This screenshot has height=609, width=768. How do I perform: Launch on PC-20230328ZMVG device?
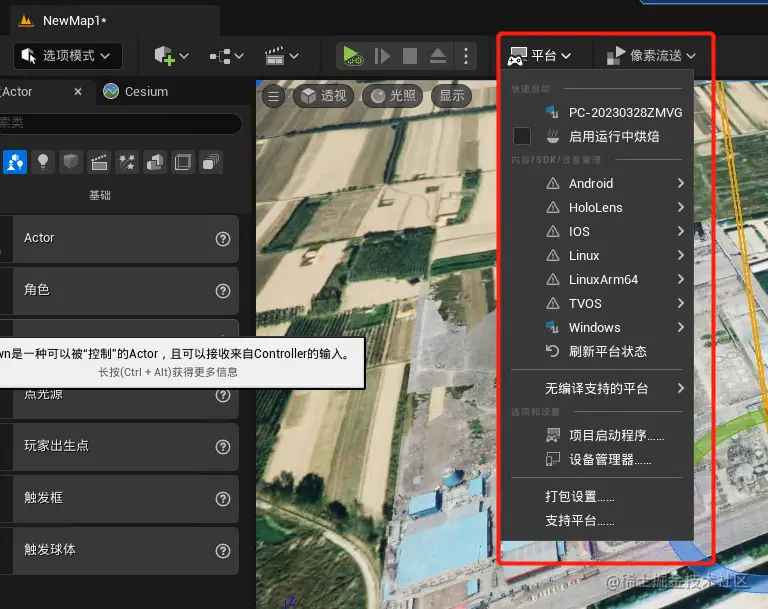click(597, 113)
